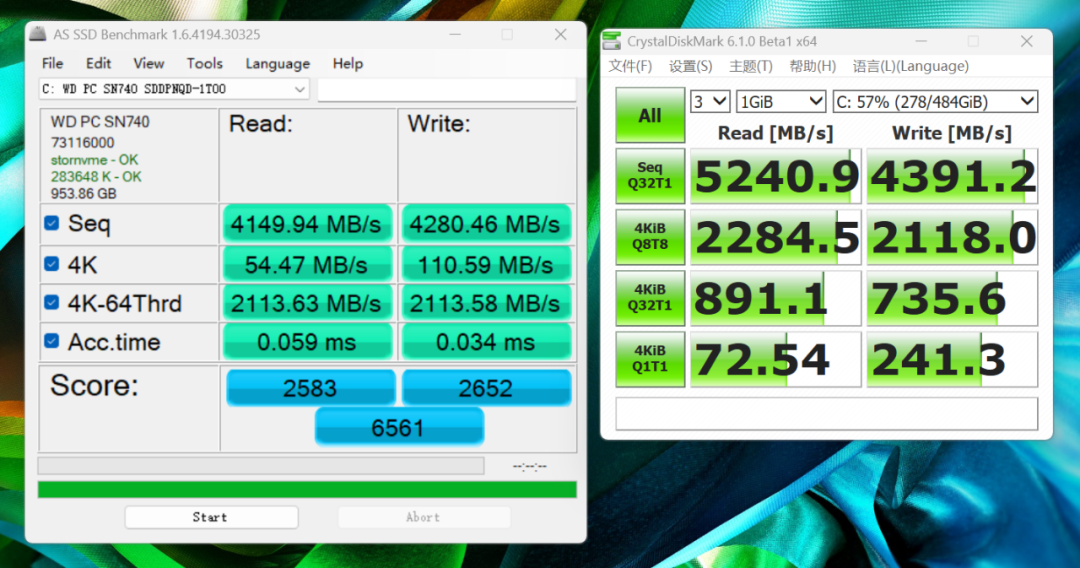Open the 帮助(H) menu in CrystalDiskMark
This screenshot has width=1080, height=568.
click(813, 66)
